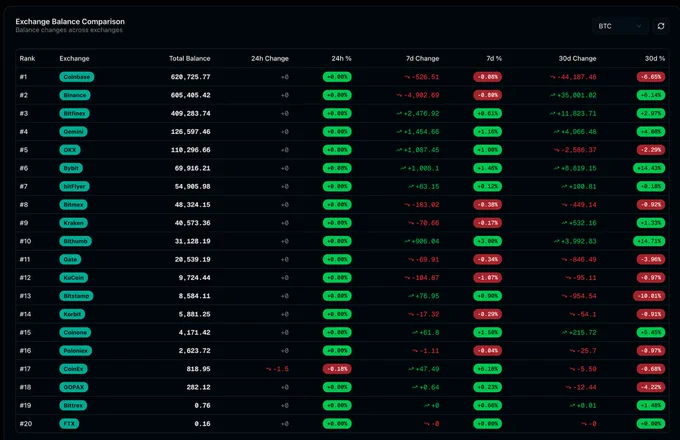The width and height of the screenshot is (680, 440).
Task: Click the +14.43% 30d badge
Action: click(649, 168)
